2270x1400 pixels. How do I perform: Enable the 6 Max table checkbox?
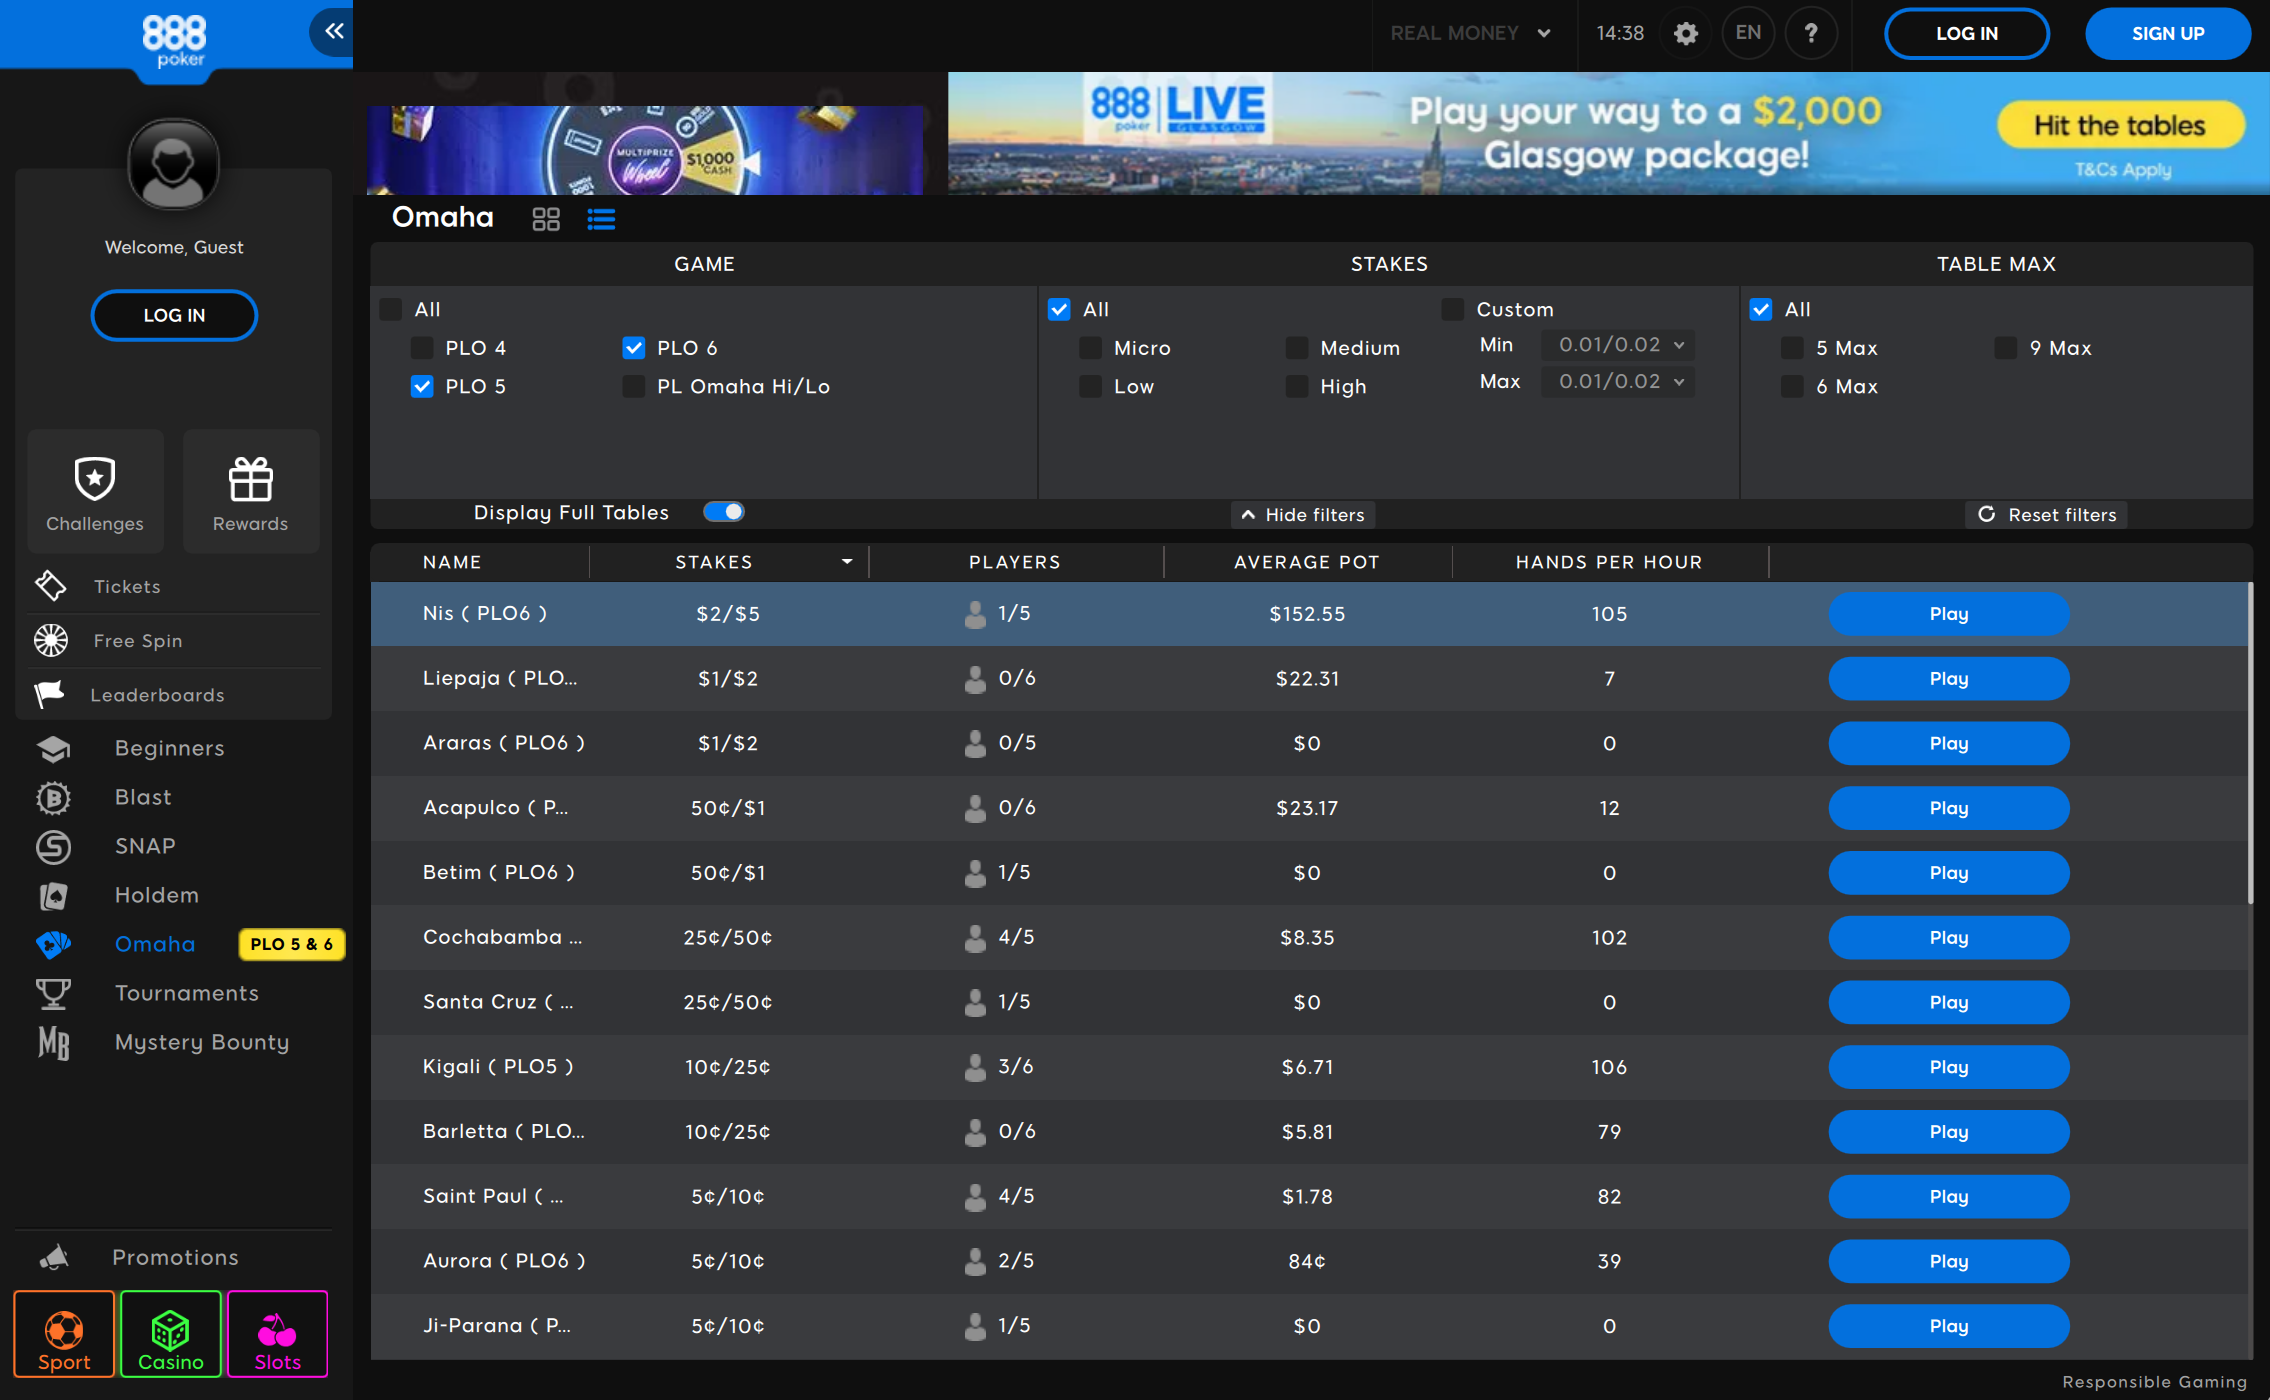1792,387
